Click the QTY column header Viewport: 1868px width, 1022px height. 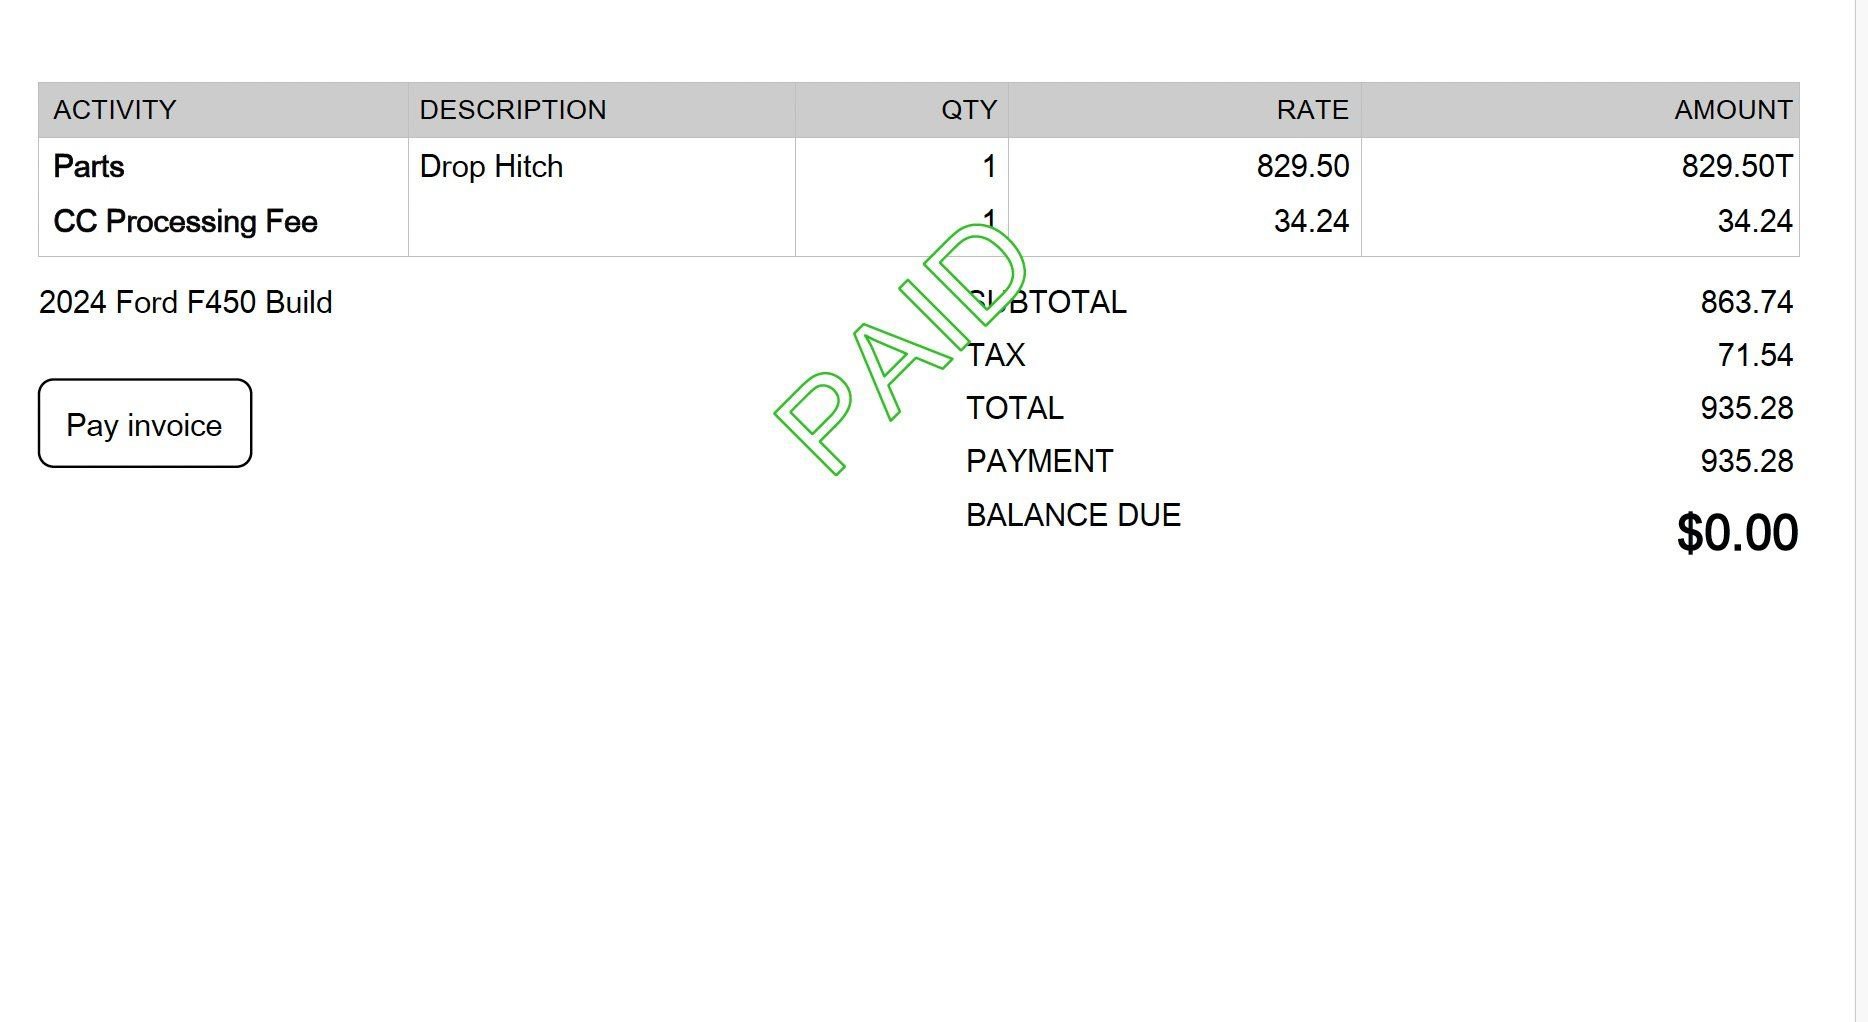pos(969,110)
